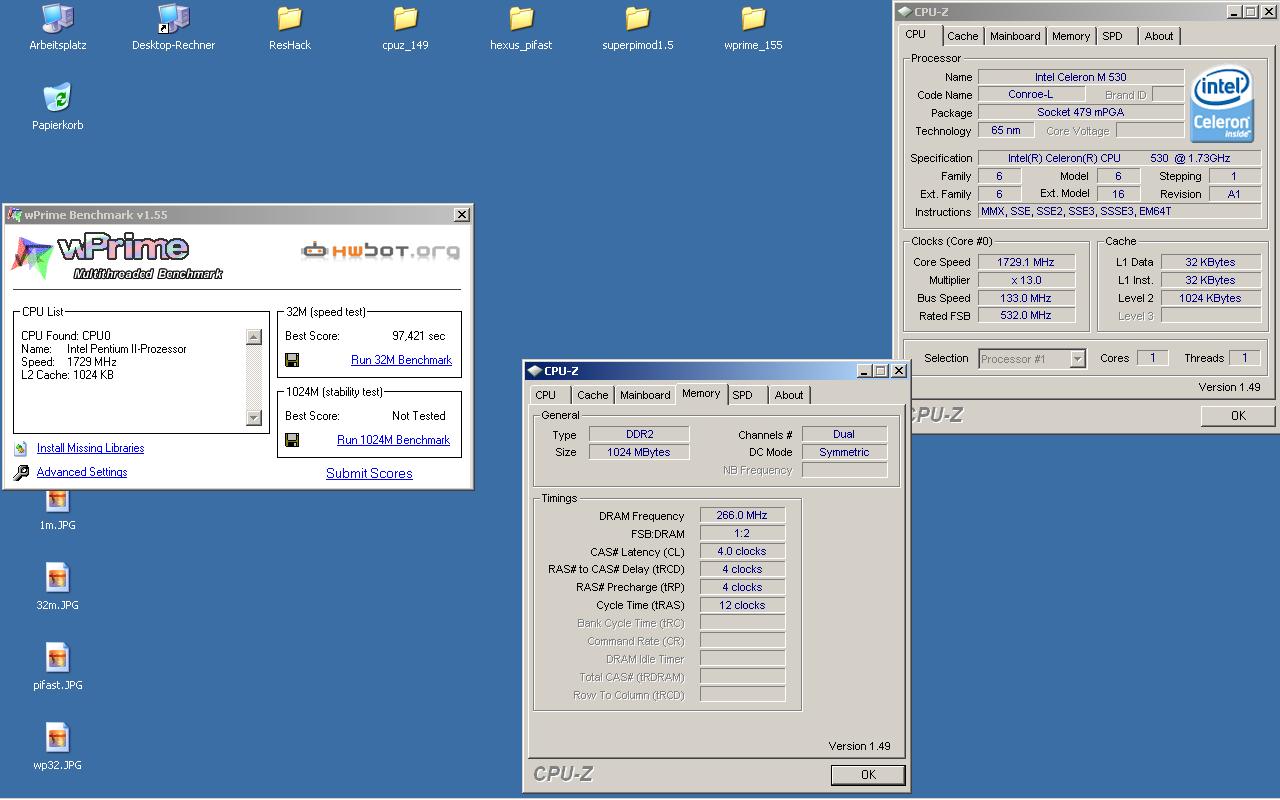Open the ResHack folder
The height and width of the screenshot is (800, 1280).
[290, 18]
